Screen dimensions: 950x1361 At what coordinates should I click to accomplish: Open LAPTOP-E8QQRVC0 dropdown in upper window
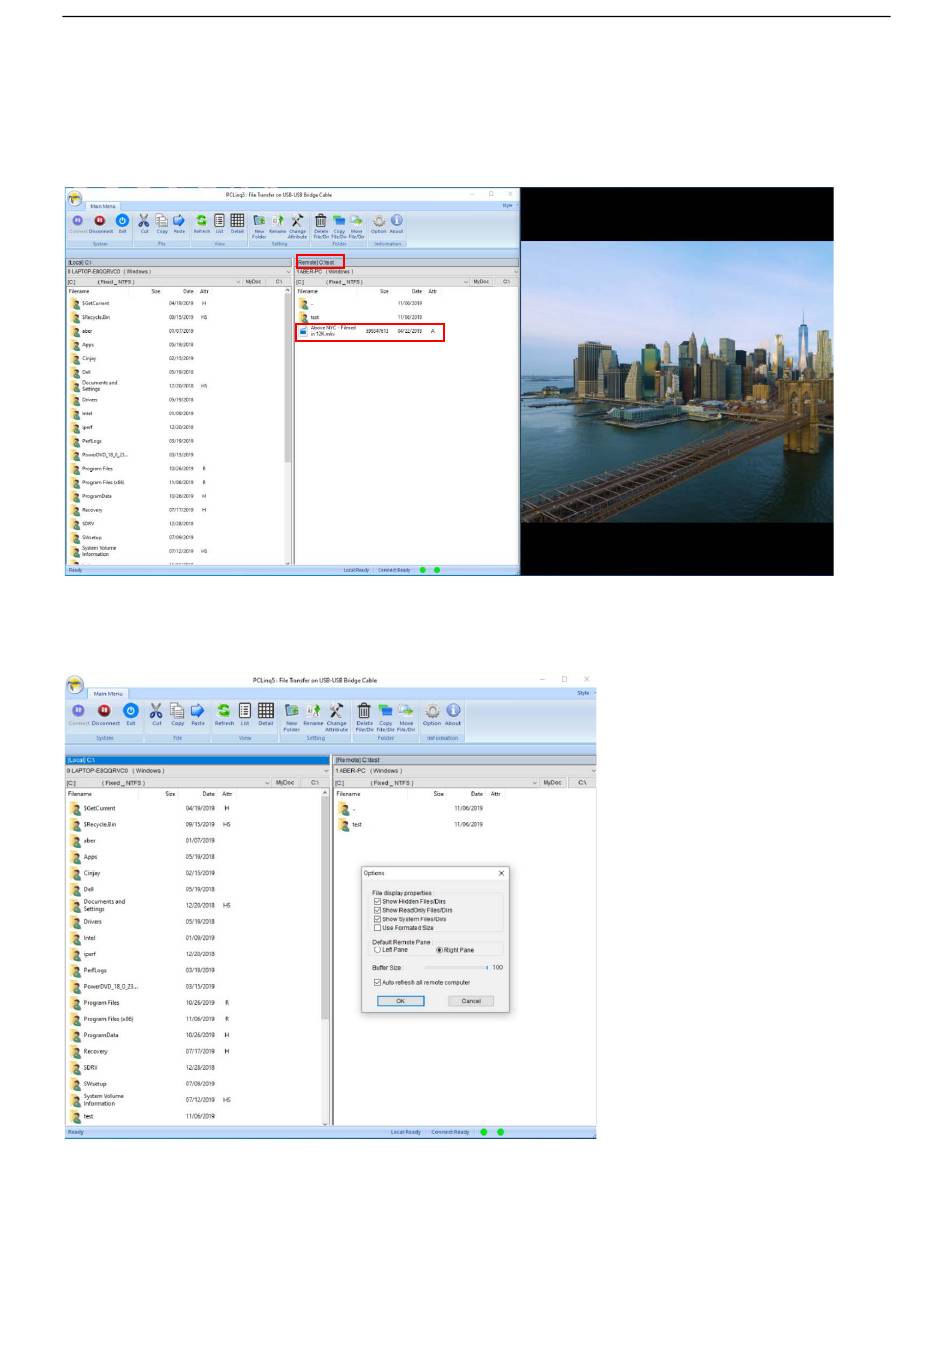pos(288,271)
